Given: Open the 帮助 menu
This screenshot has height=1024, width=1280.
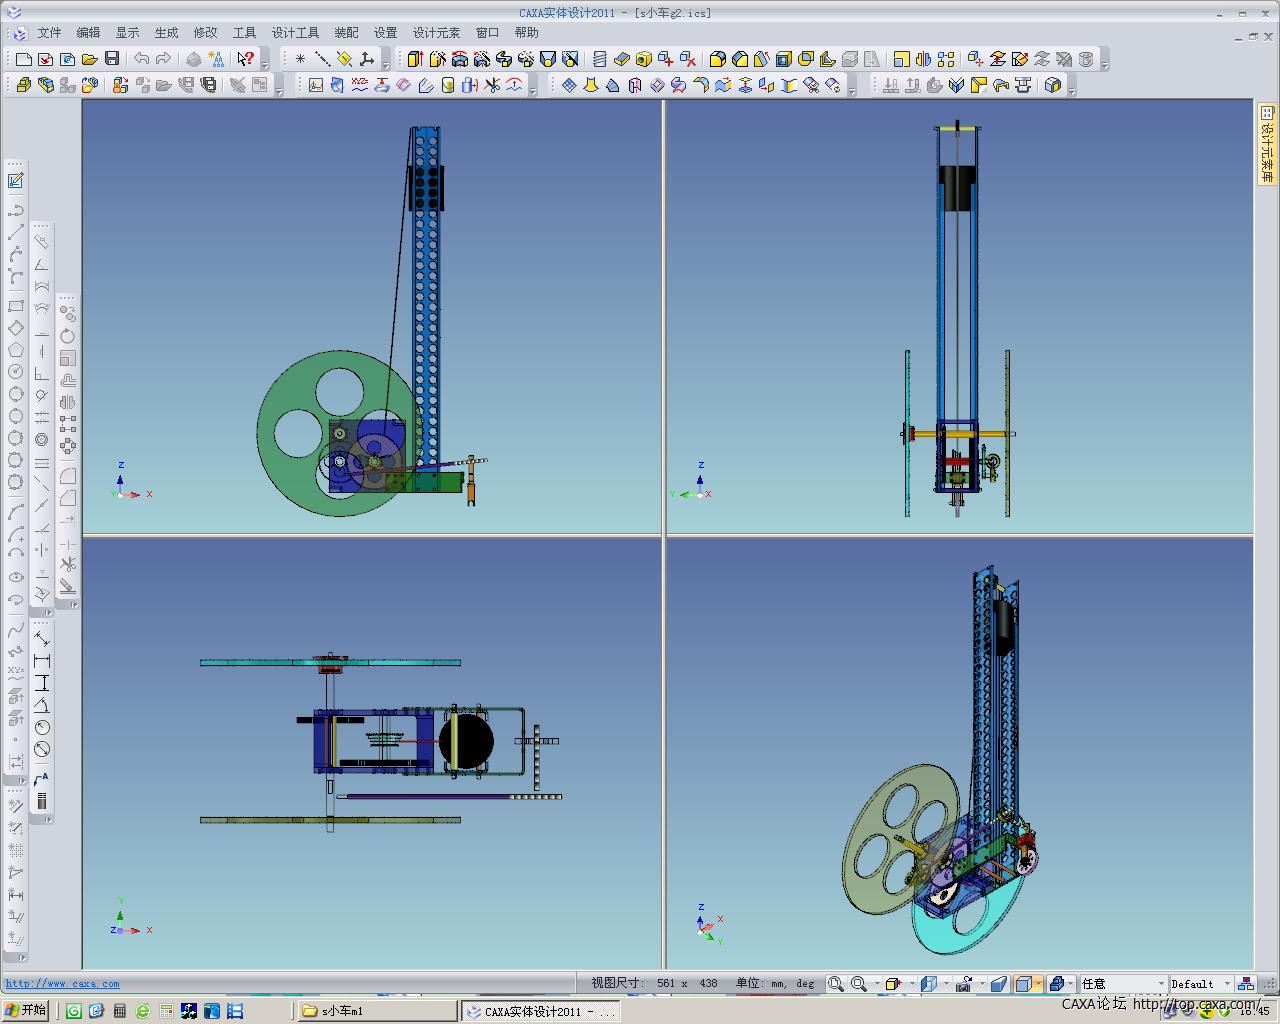Looking at the screenshot, I should pos(526,33).
